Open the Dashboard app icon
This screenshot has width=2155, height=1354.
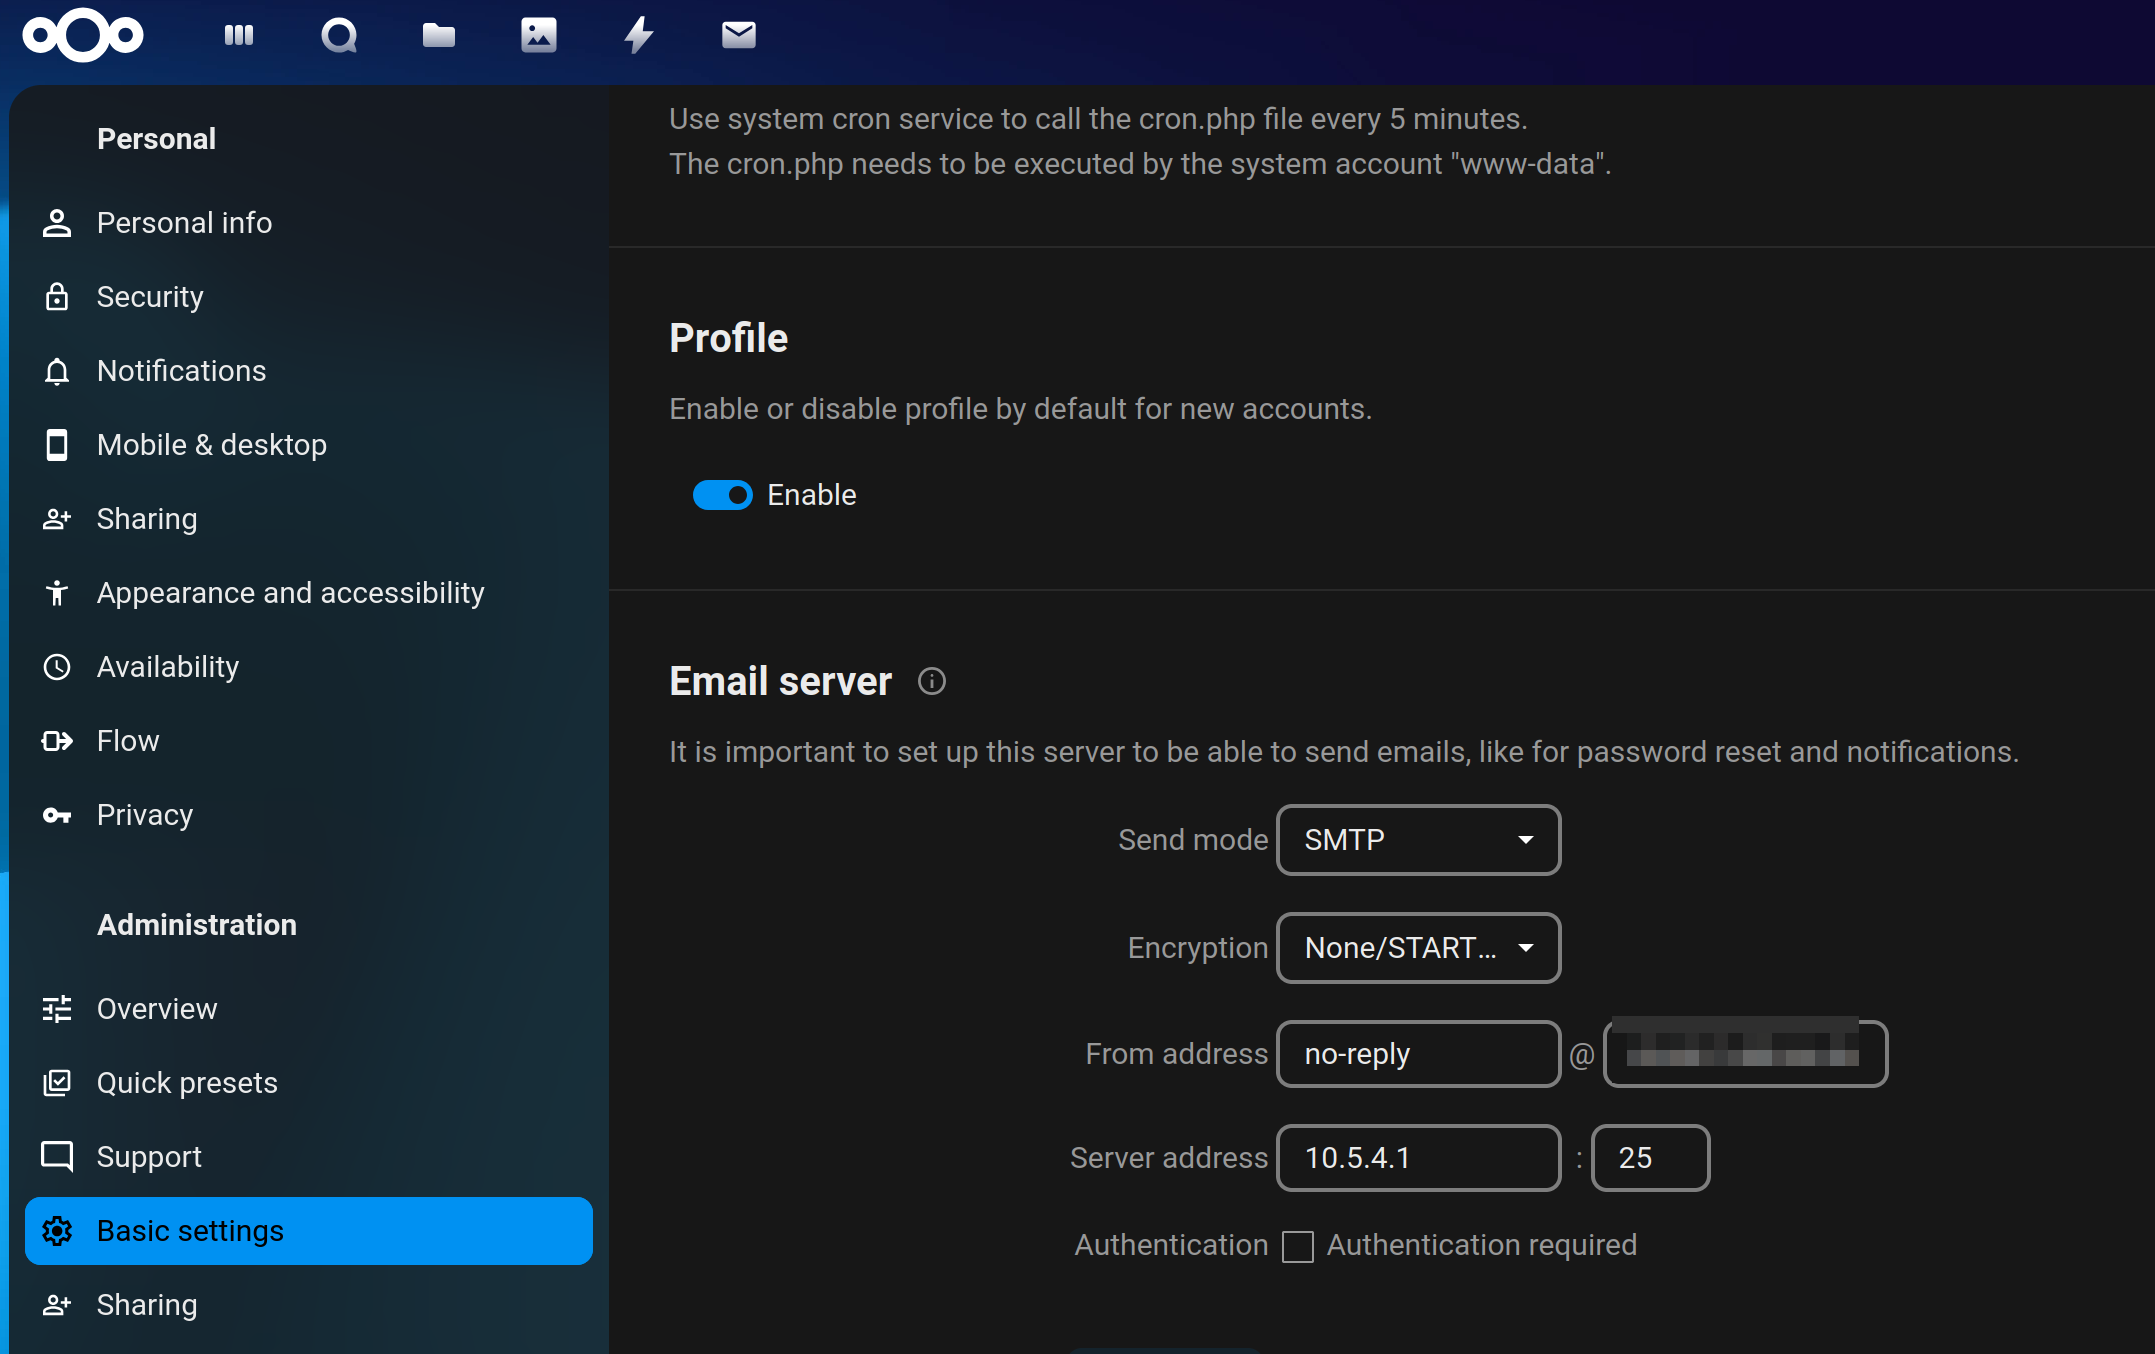click(239, 36)
